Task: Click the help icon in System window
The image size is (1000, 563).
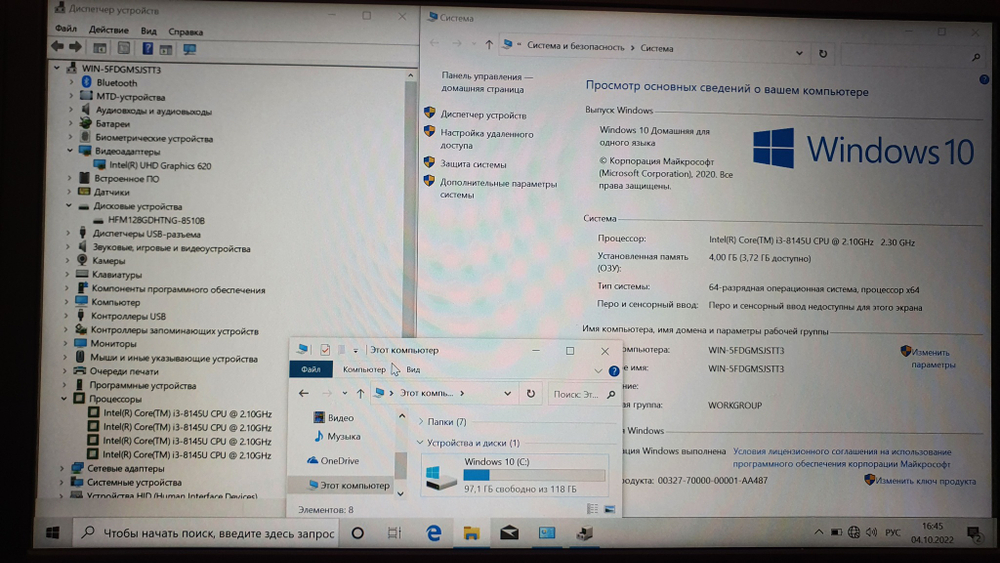Action: (983, 80)
